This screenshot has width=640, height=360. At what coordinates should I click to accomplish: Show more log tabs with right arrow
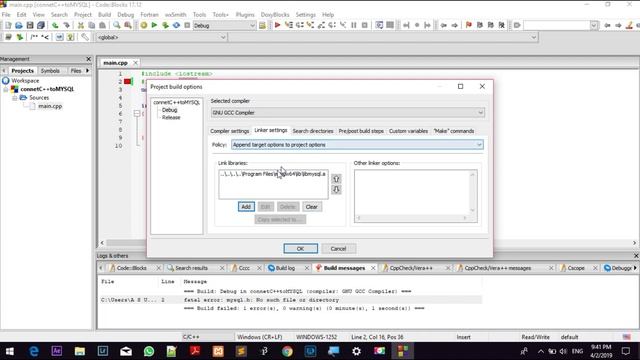635,268
